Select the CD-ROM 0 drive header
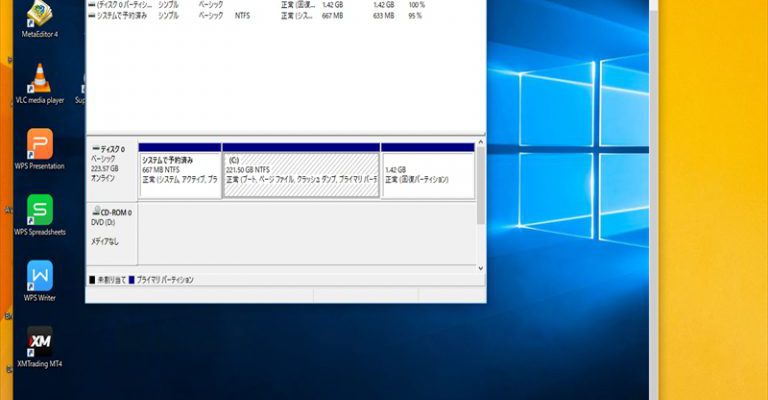 pos(112,234)
